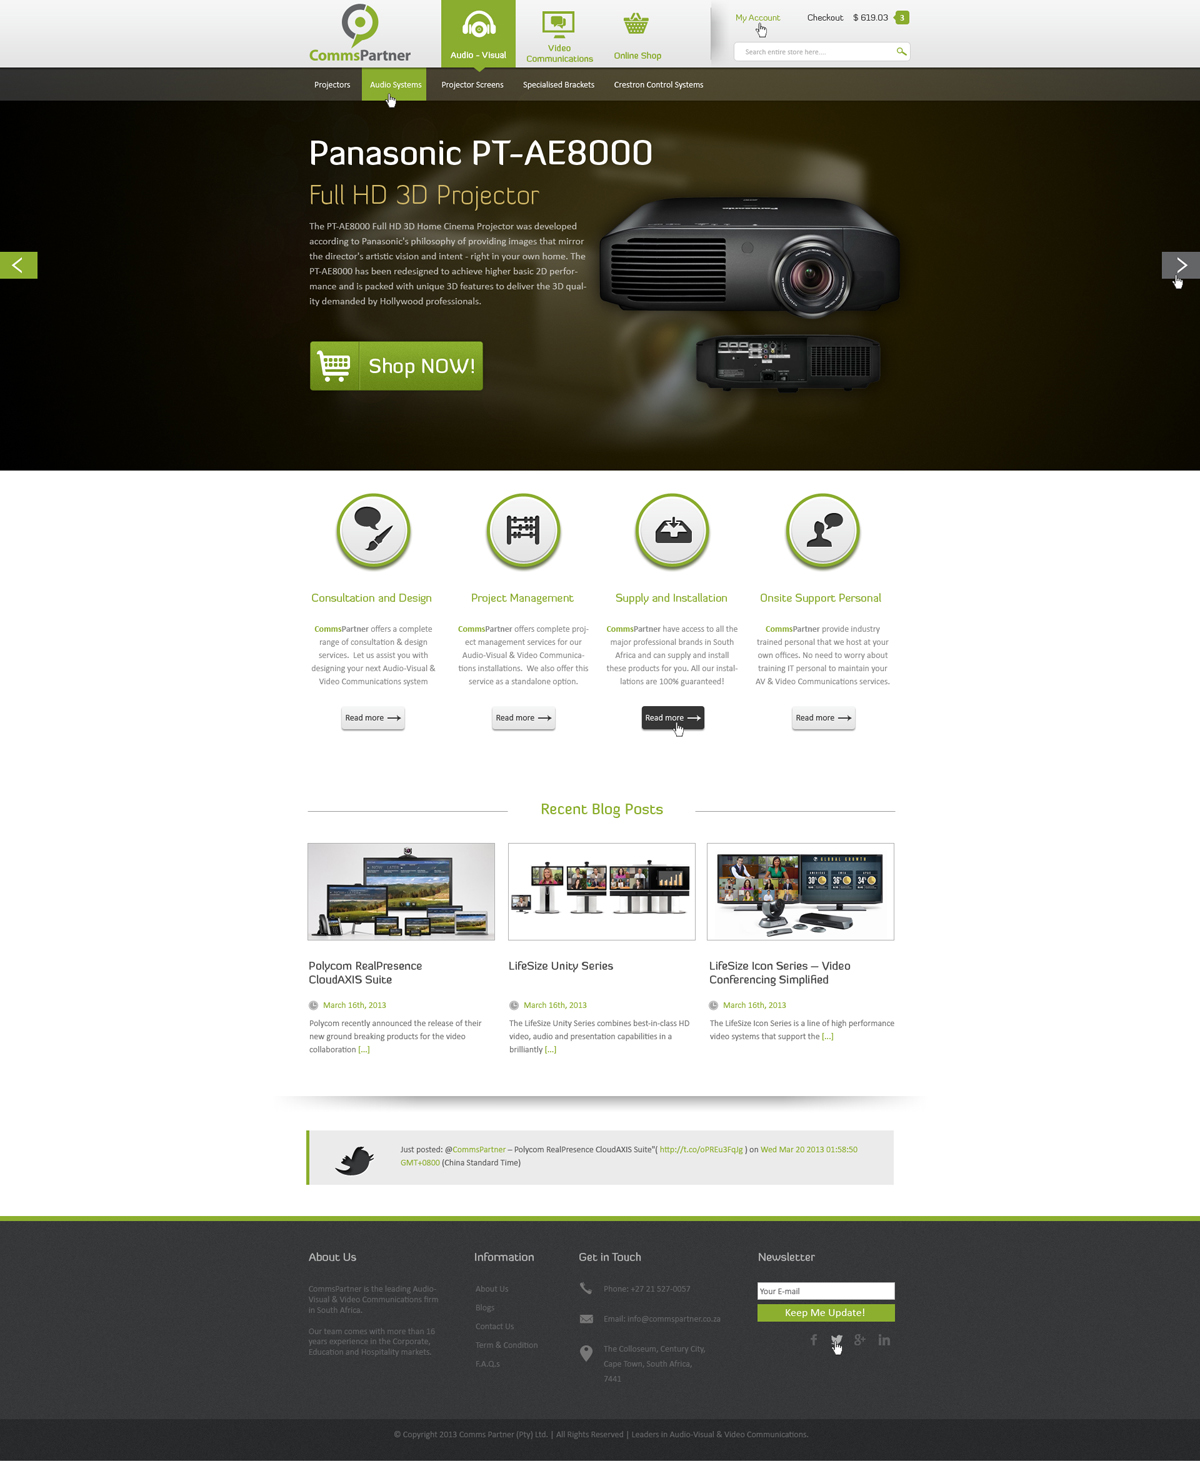Screen dimensions: 1200x1461
Task: Open the Project Management heading
Action: 522,598
